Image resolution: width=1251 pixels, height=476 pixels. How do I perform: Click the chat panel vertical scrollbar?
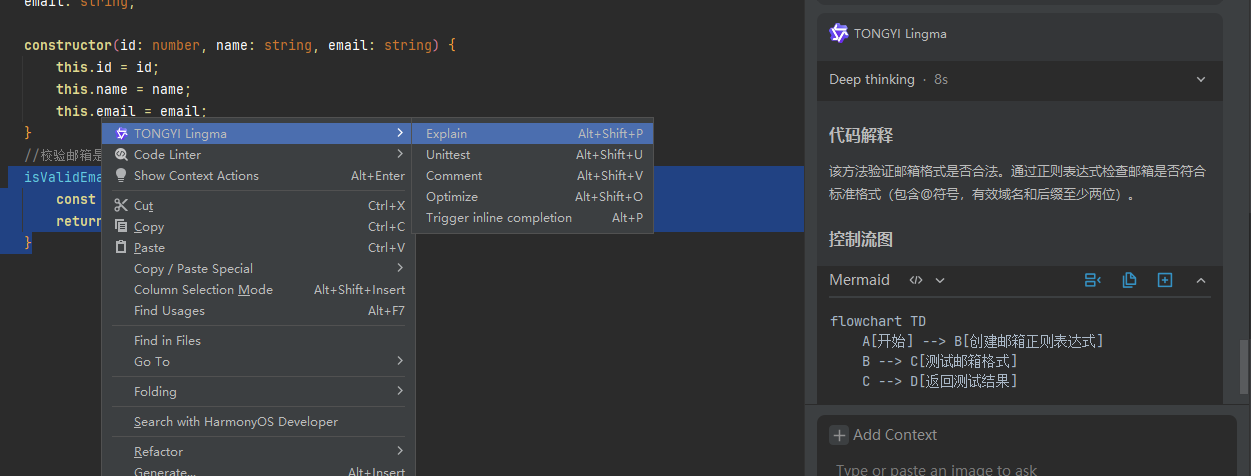[x=1245, y=365]
